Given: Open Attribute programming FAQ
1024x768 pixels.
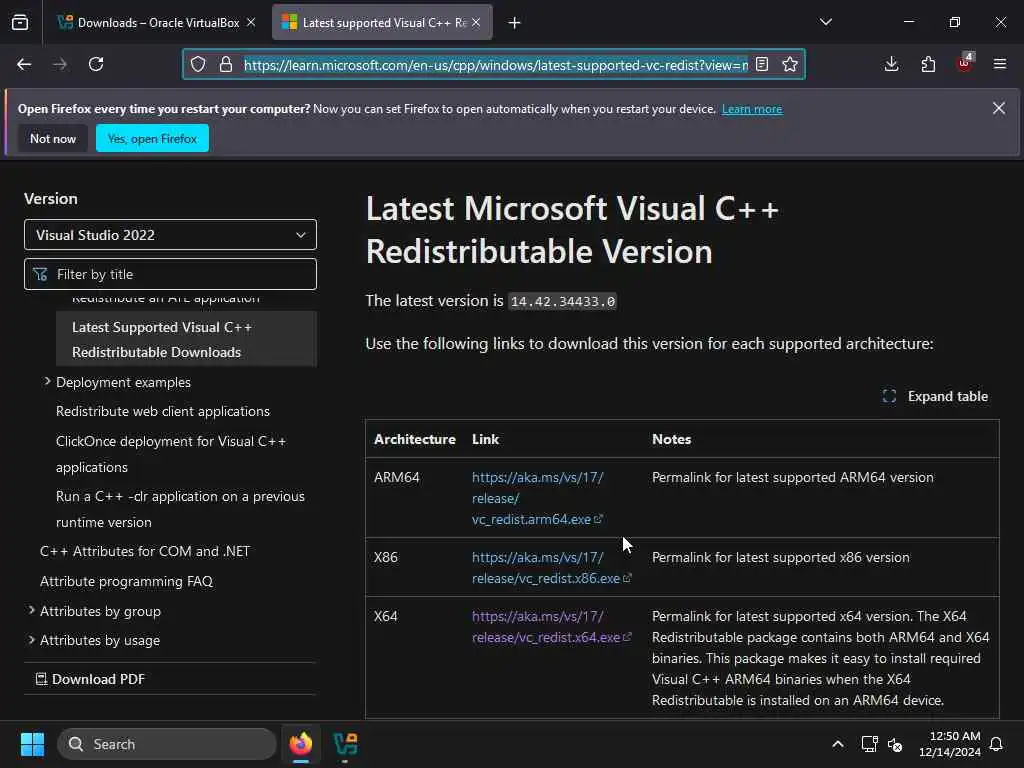Looking at the screenshot, I should coord(126,581).
